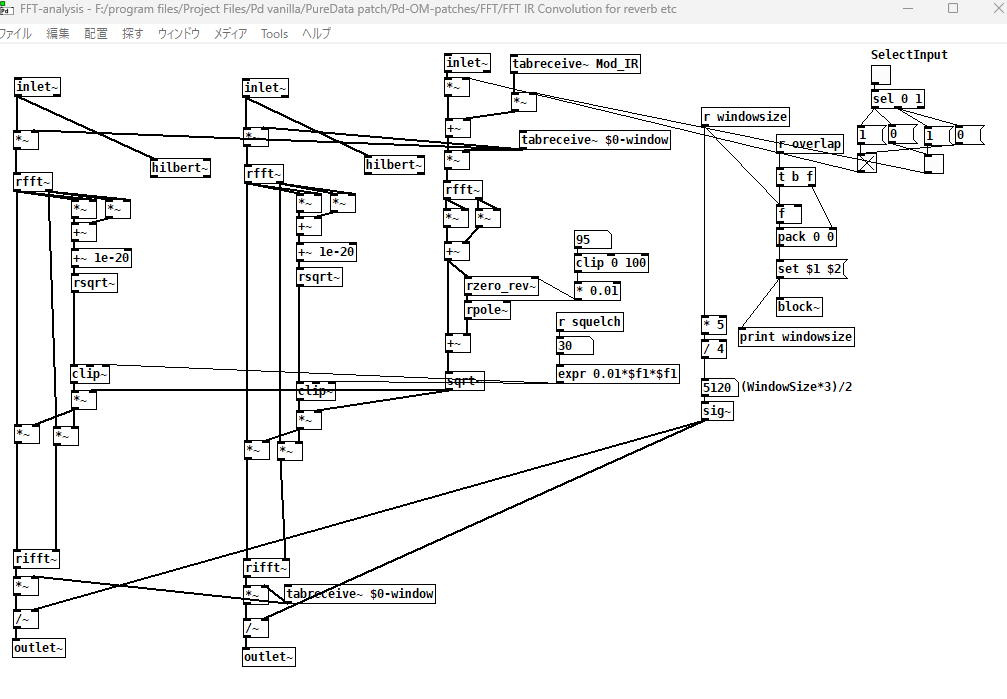Enable the empty toggle beside the X-marked toggle
Screen dimensions: 1007x699
point(934,163)
